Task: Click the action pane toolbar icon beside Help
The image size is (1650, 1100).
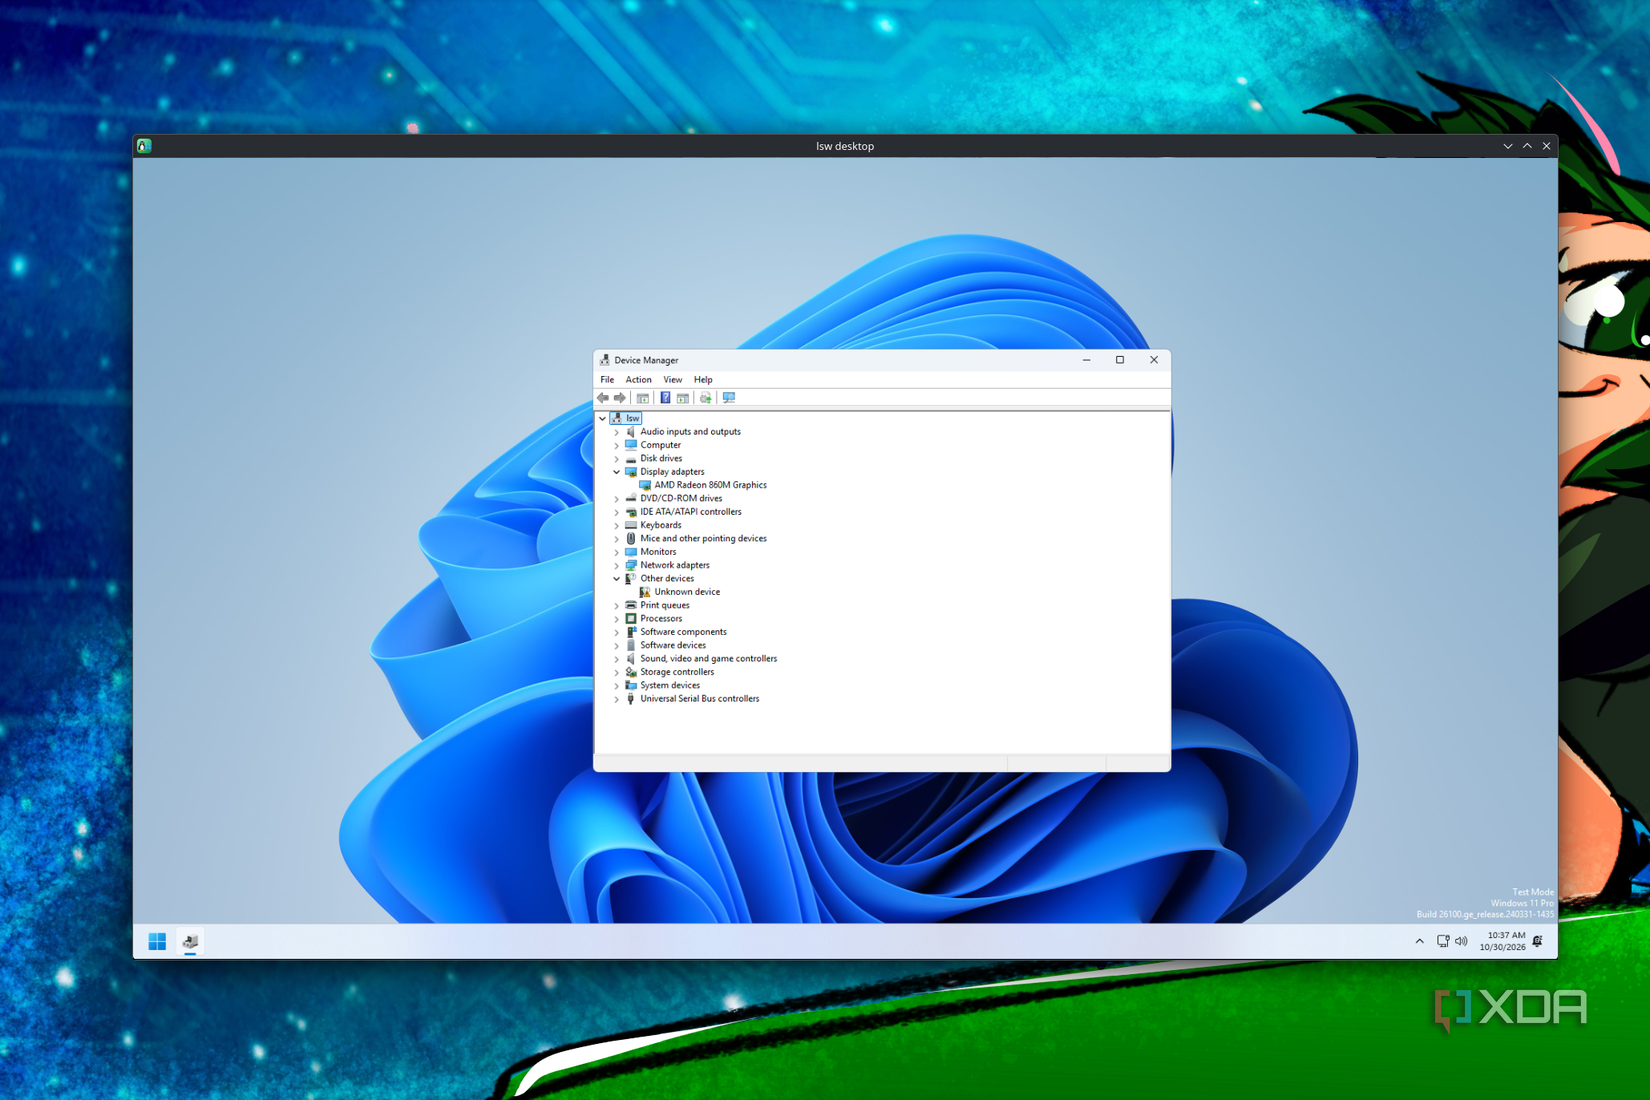Action: click(x=683, y=398)
